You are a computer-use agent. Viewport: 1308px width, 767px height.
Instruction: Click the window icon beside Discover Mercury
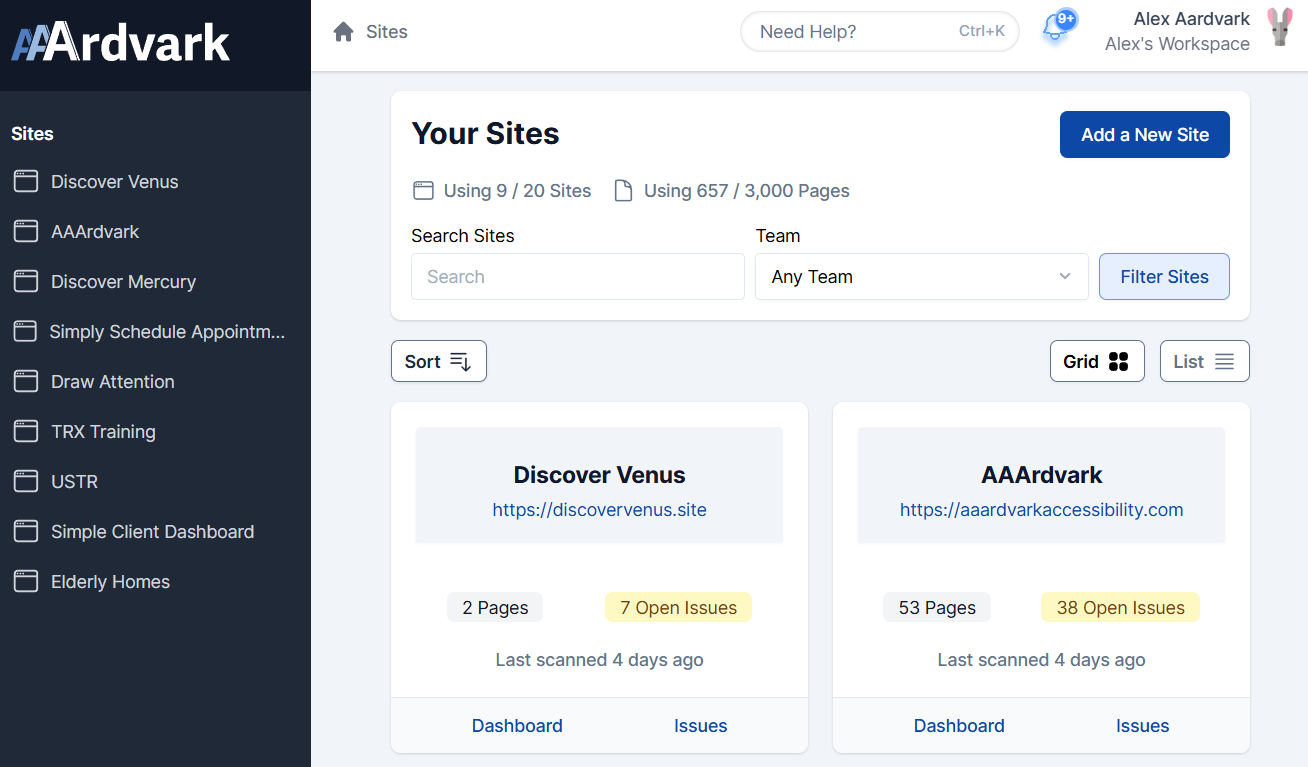(26, 282)
